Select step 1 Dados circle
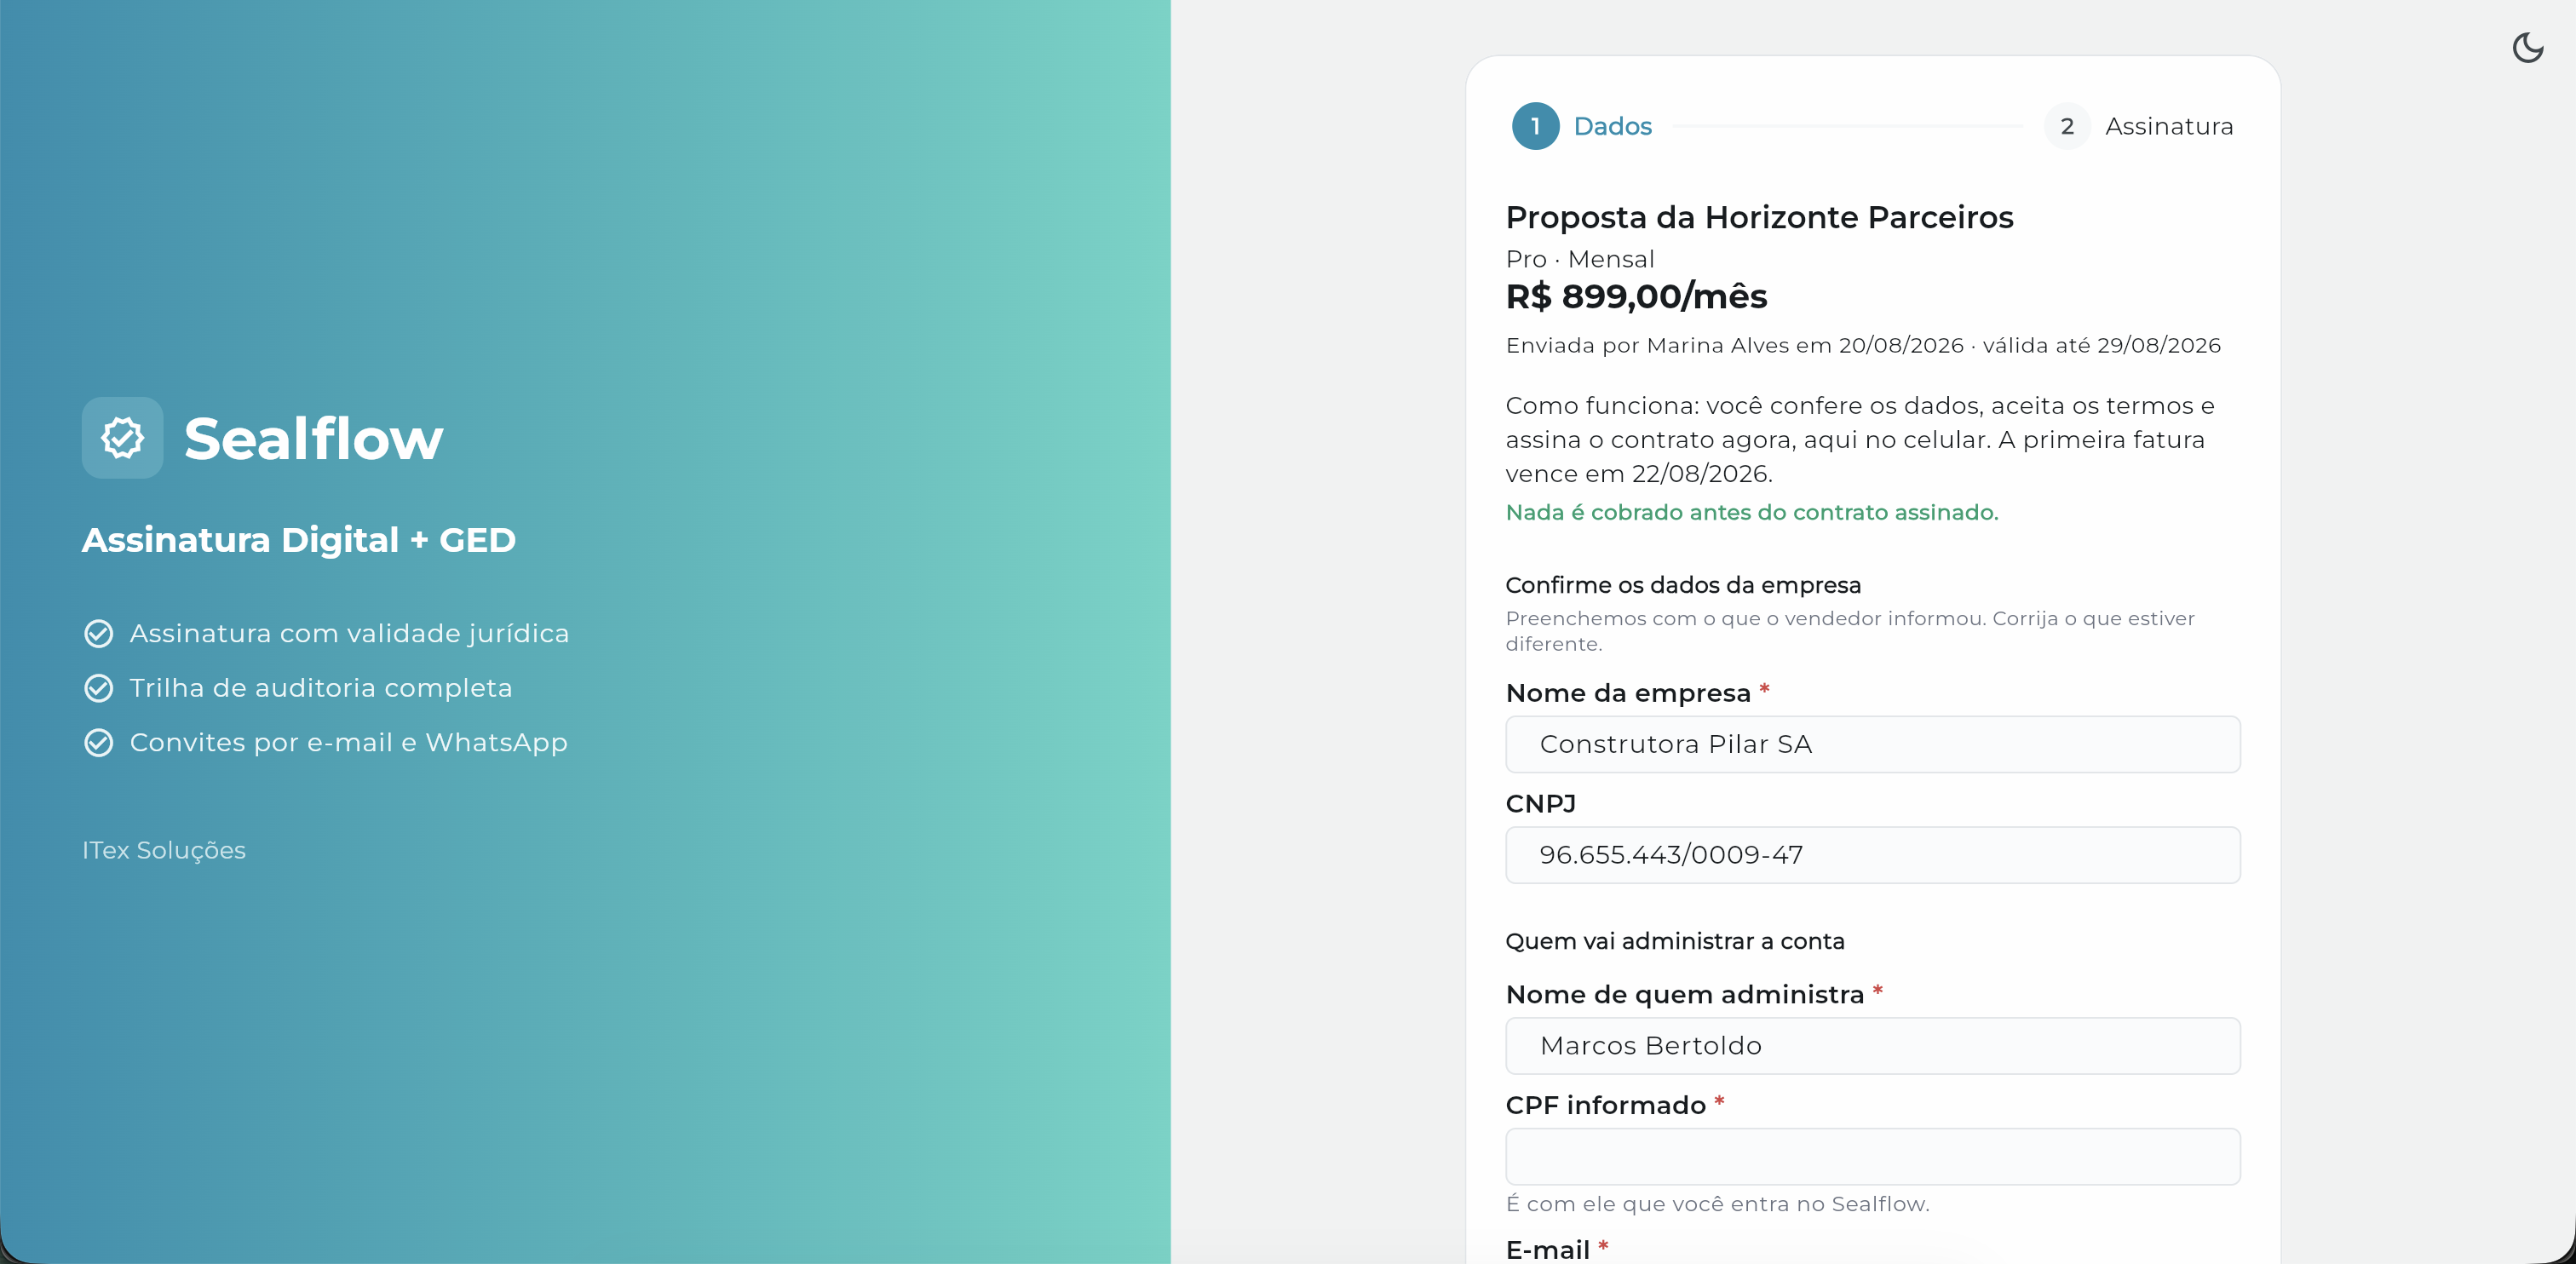 pos(1535,126)
